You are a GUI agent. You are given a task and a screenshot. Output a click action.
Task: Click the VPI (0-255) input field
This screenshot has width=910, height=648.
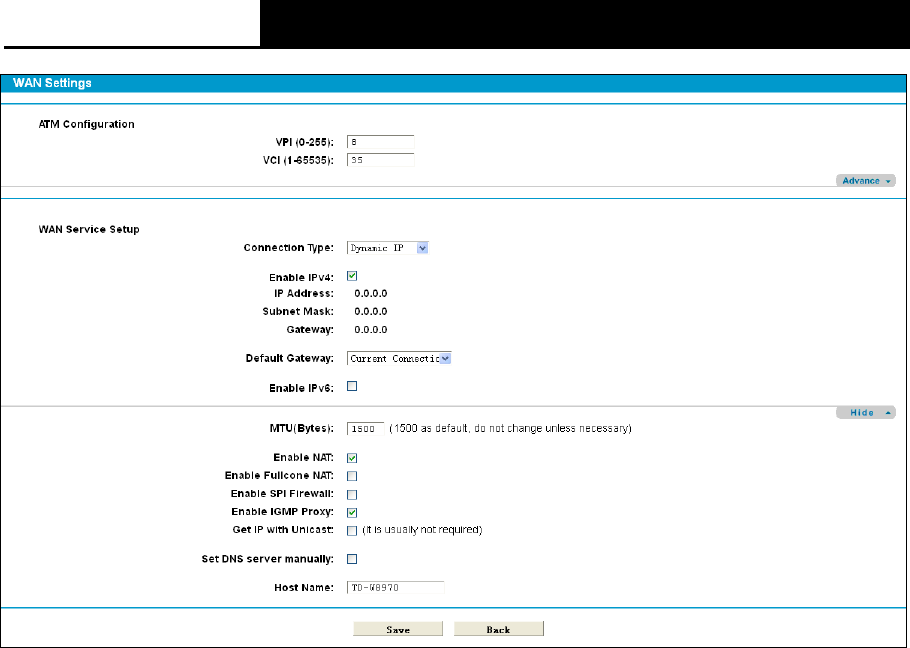[381, 142]
